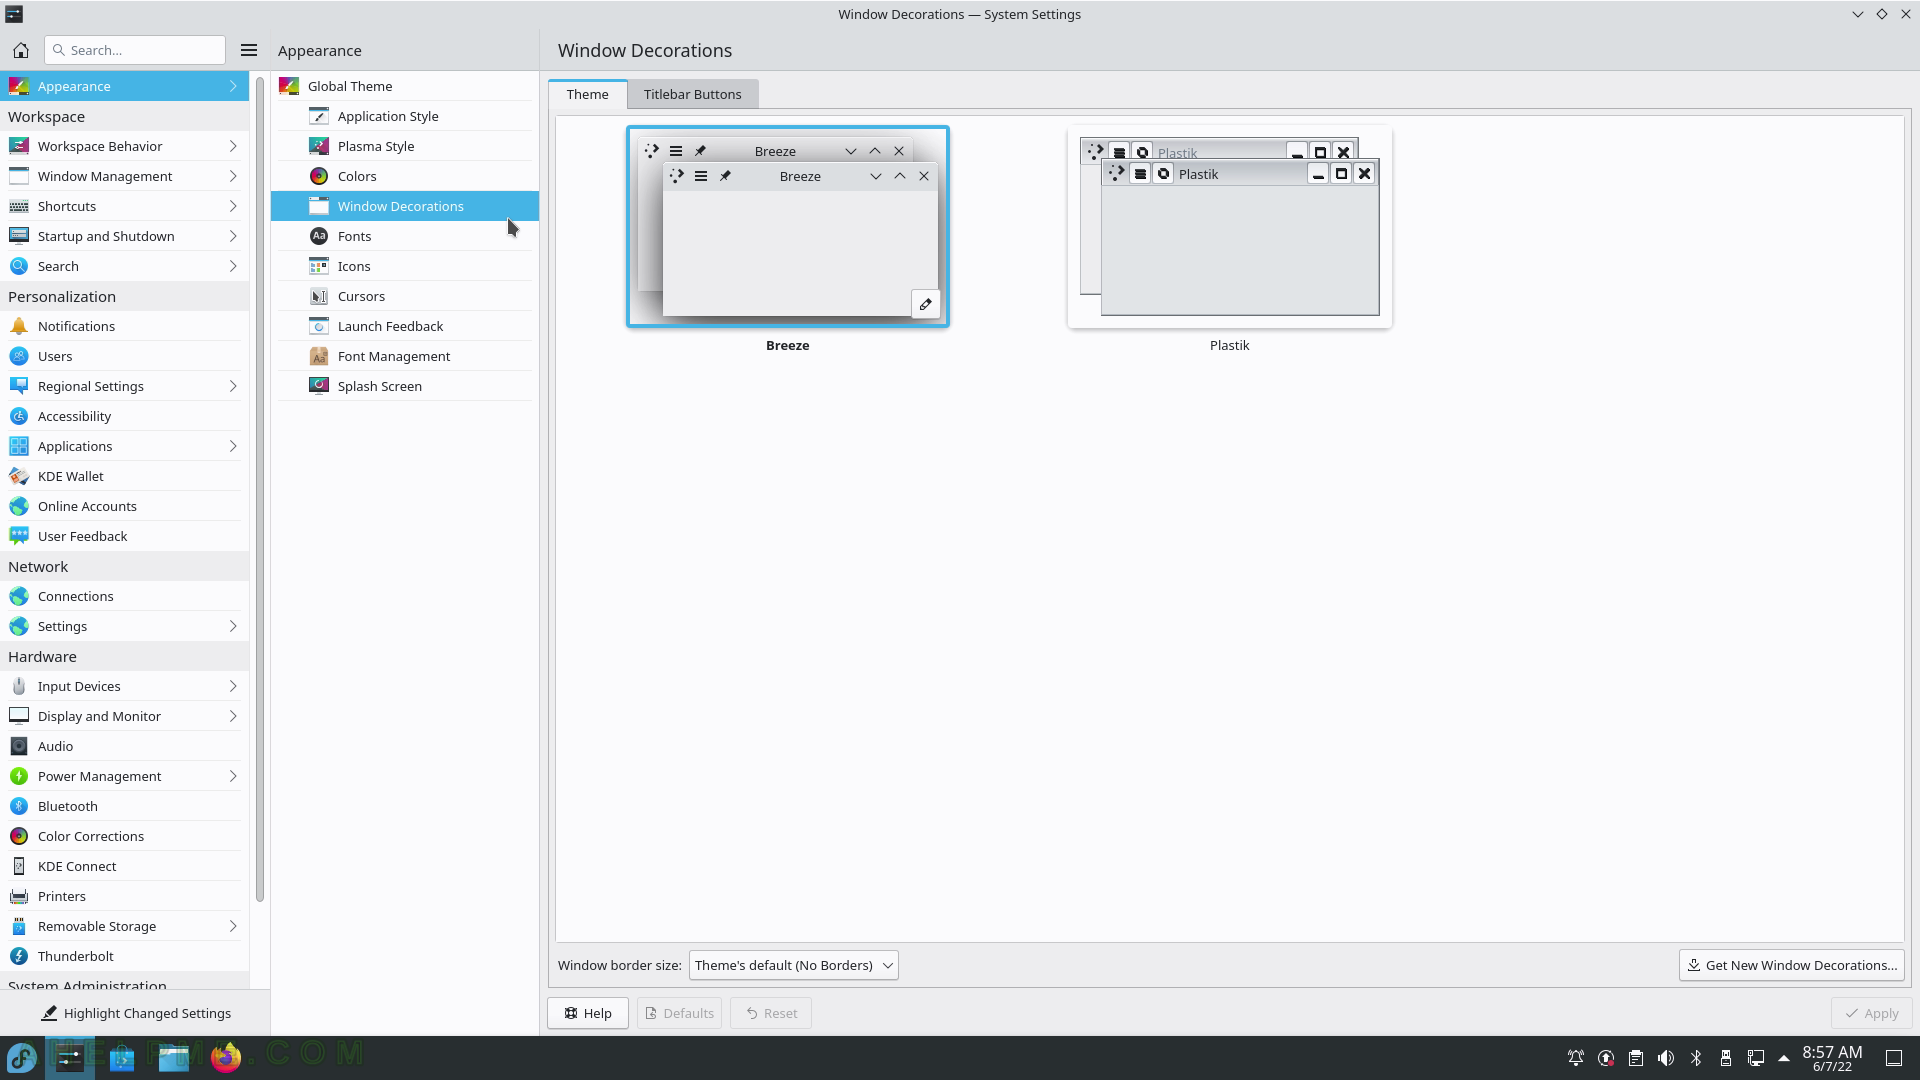Expand the Workspace Behavior category

tap(124, 146)
